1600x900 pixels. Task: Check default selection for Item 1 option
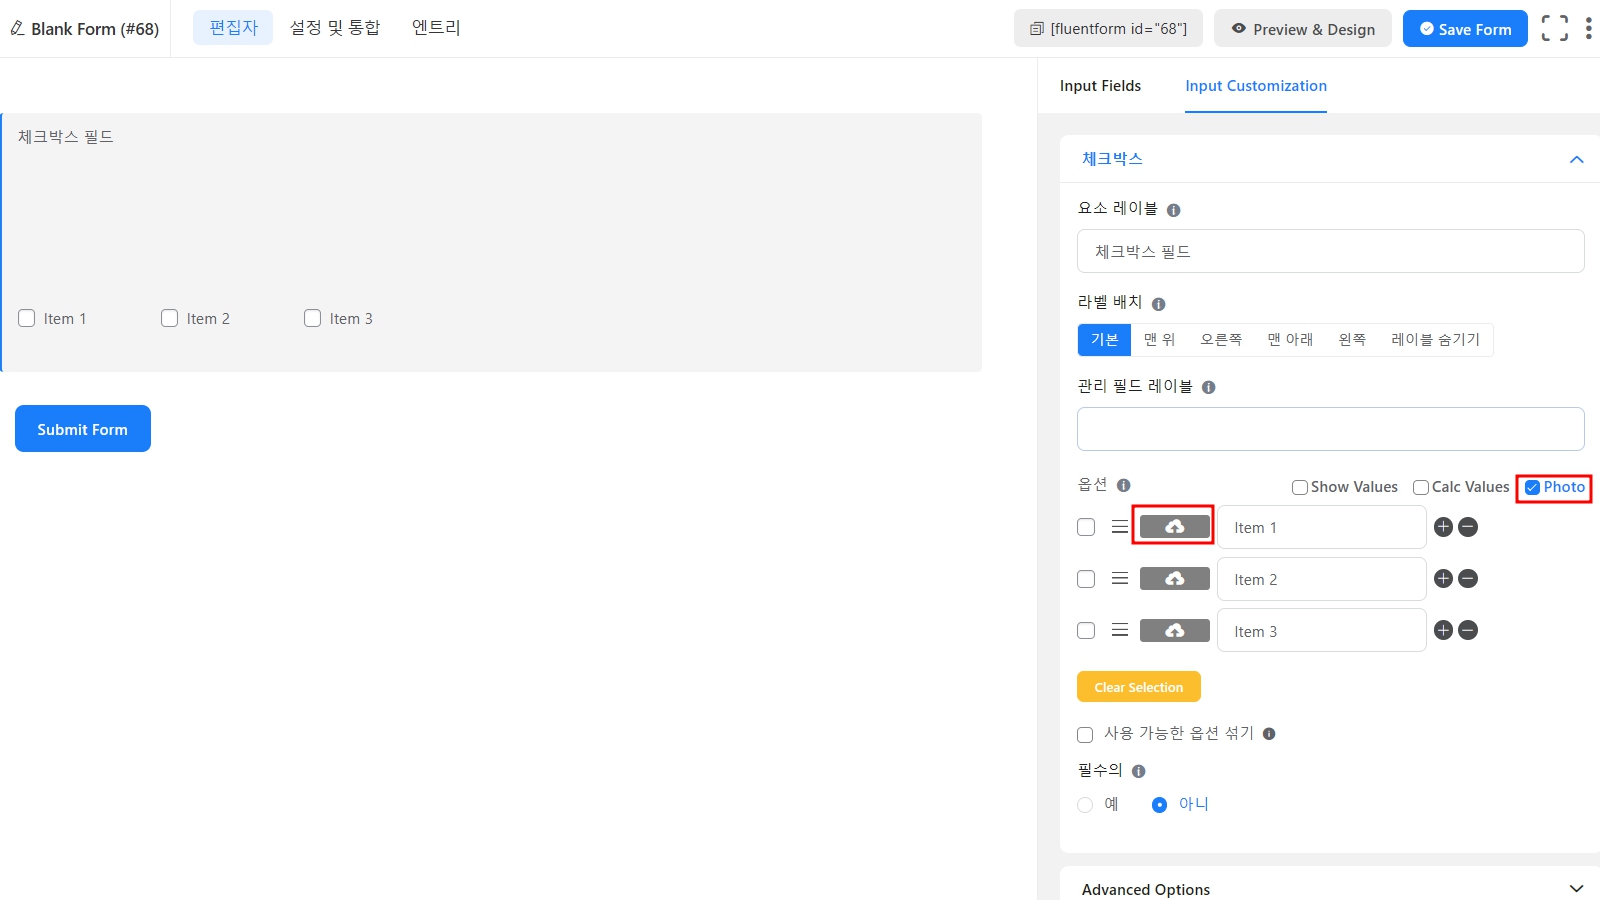click(x=1086, y=527)
